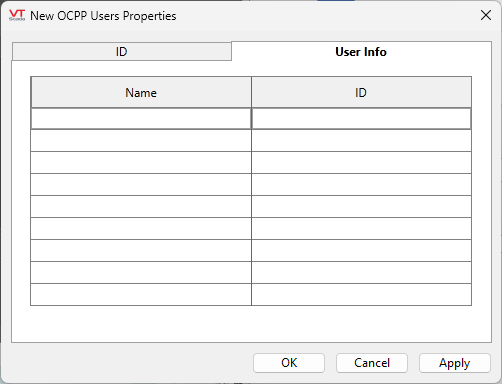Cancel the properties dialog
The image size is (502, 384).
[372, 363]
